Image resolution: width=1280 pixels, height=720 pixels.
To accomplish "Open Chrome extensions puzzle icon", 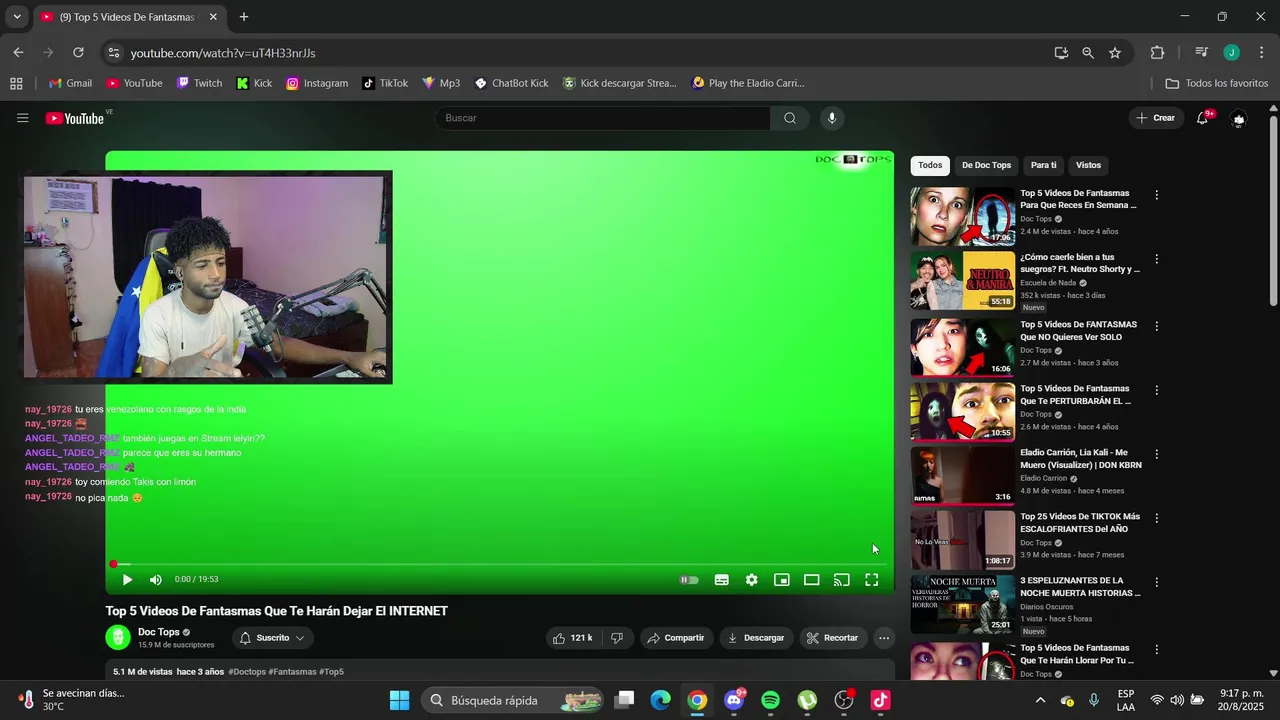I will click(x=1158, y=53).
